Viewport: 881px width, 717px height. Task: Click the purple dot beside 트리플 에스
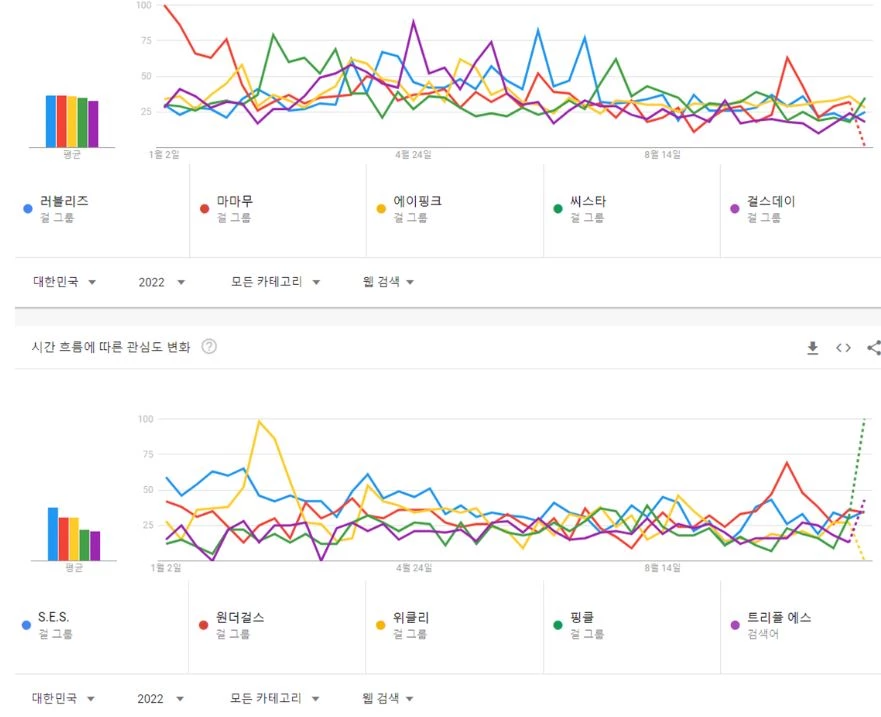coord(734,625)
